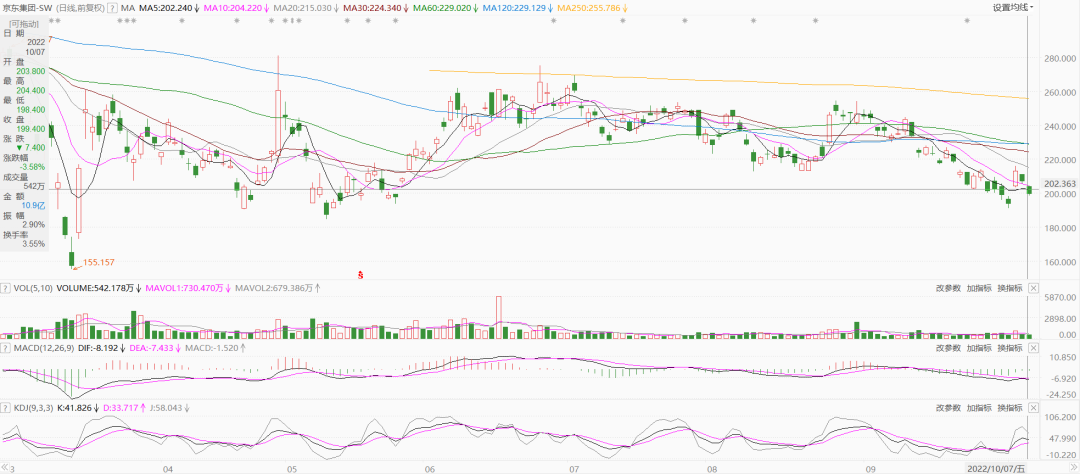Viewport: 1080px width, 474px height.
Task: Click the turnover rate 3.55% in info panel
Action: coord(32,244)
